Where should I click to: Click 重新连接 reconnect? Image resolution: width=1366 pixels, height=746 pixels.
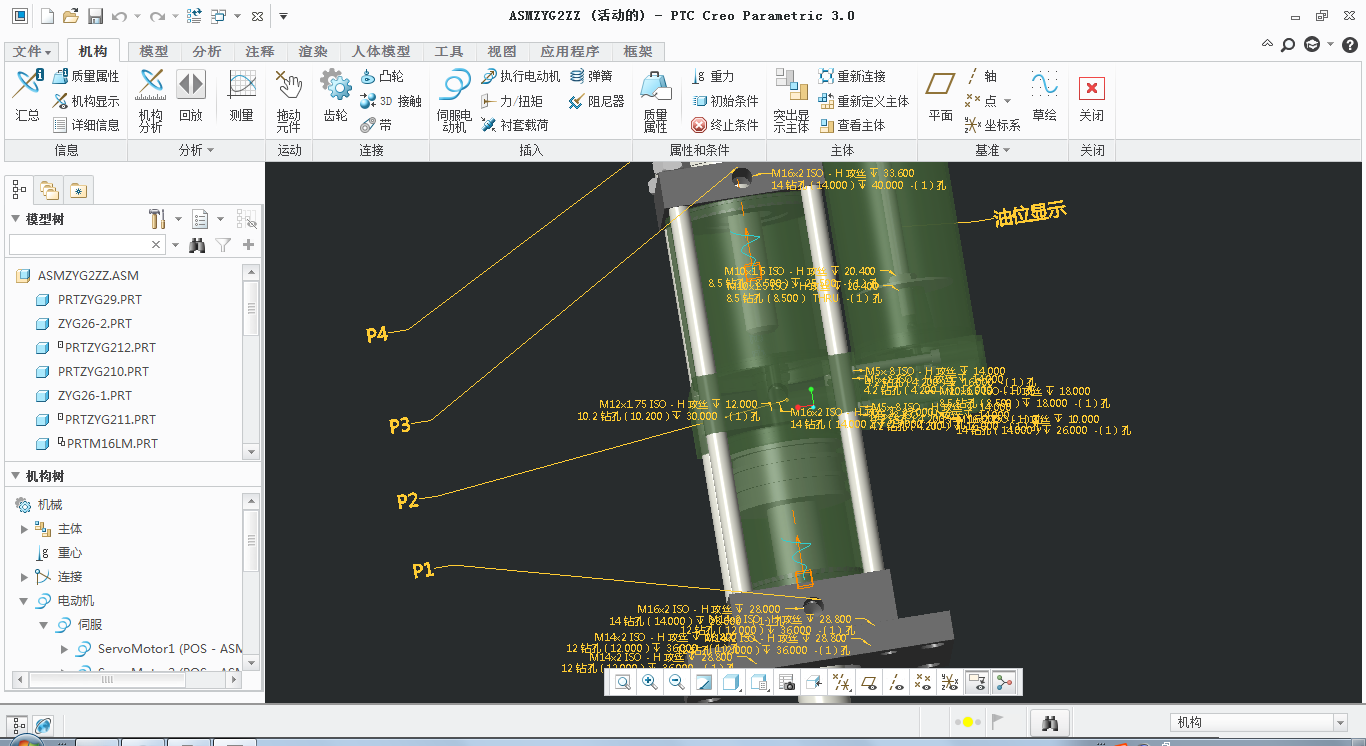(852, 76)
